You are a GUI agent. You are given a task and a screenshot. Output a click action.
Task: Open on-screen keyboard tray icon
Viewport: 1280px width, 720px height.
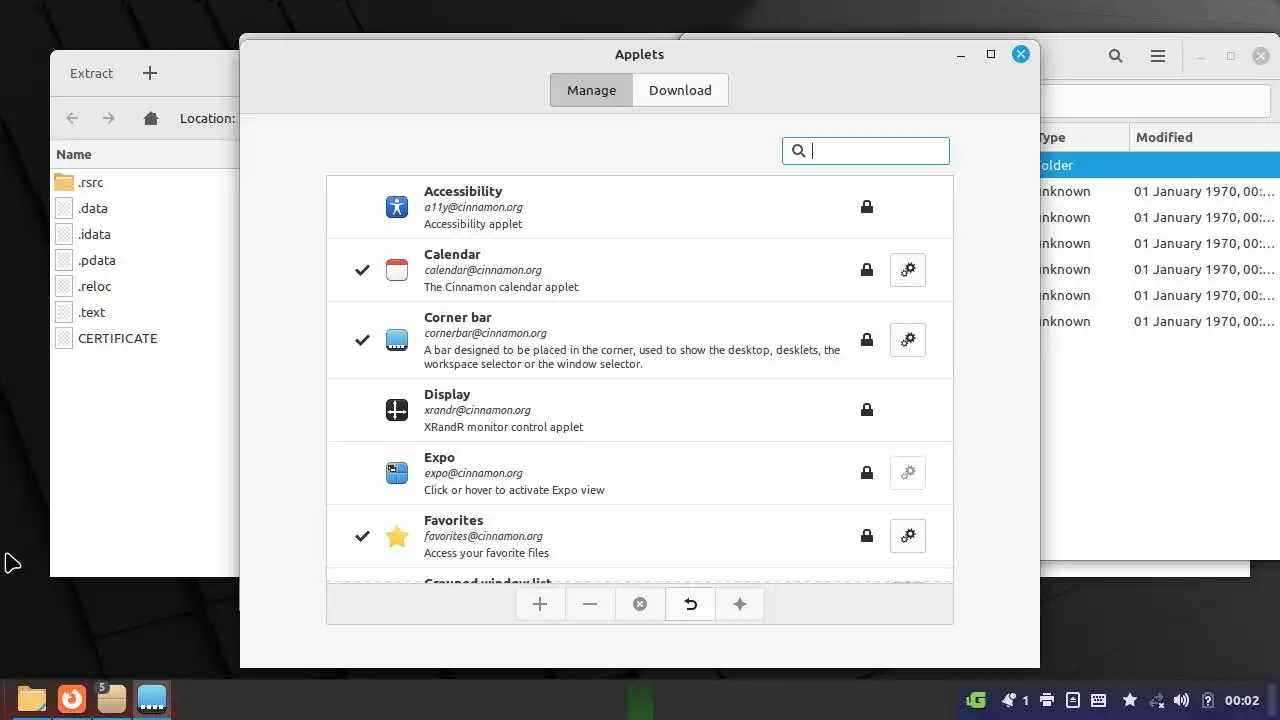pos(1098,700)
